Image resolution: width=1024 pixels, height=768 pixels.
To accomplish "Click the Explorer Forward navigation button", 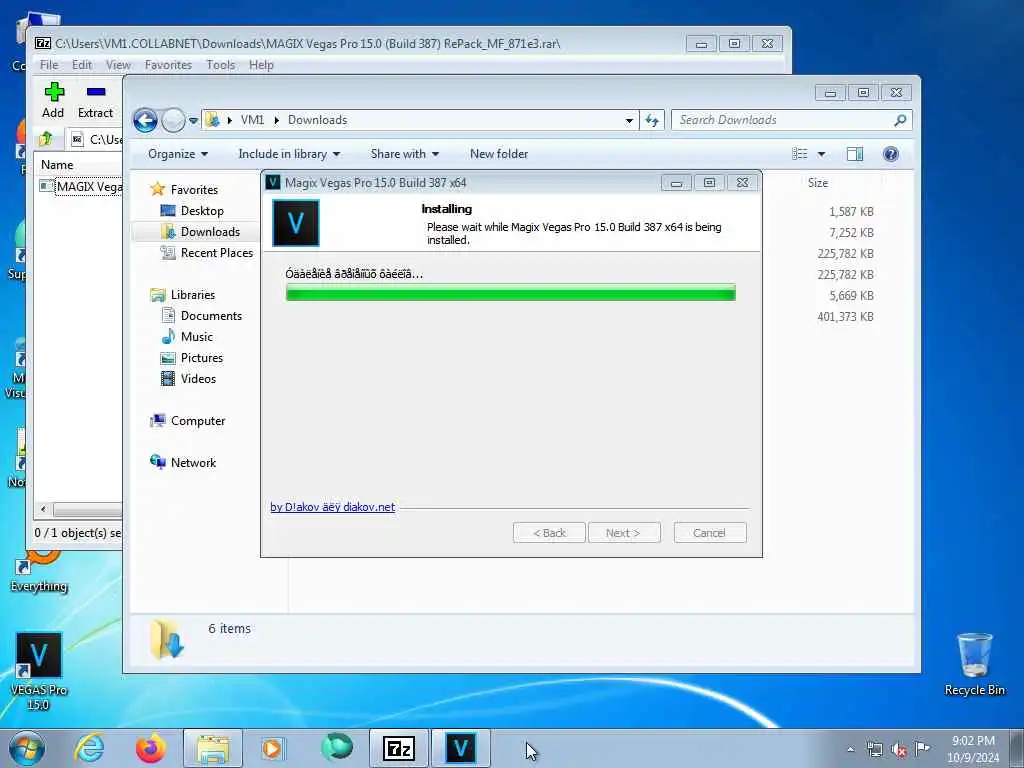I will 173,120.
